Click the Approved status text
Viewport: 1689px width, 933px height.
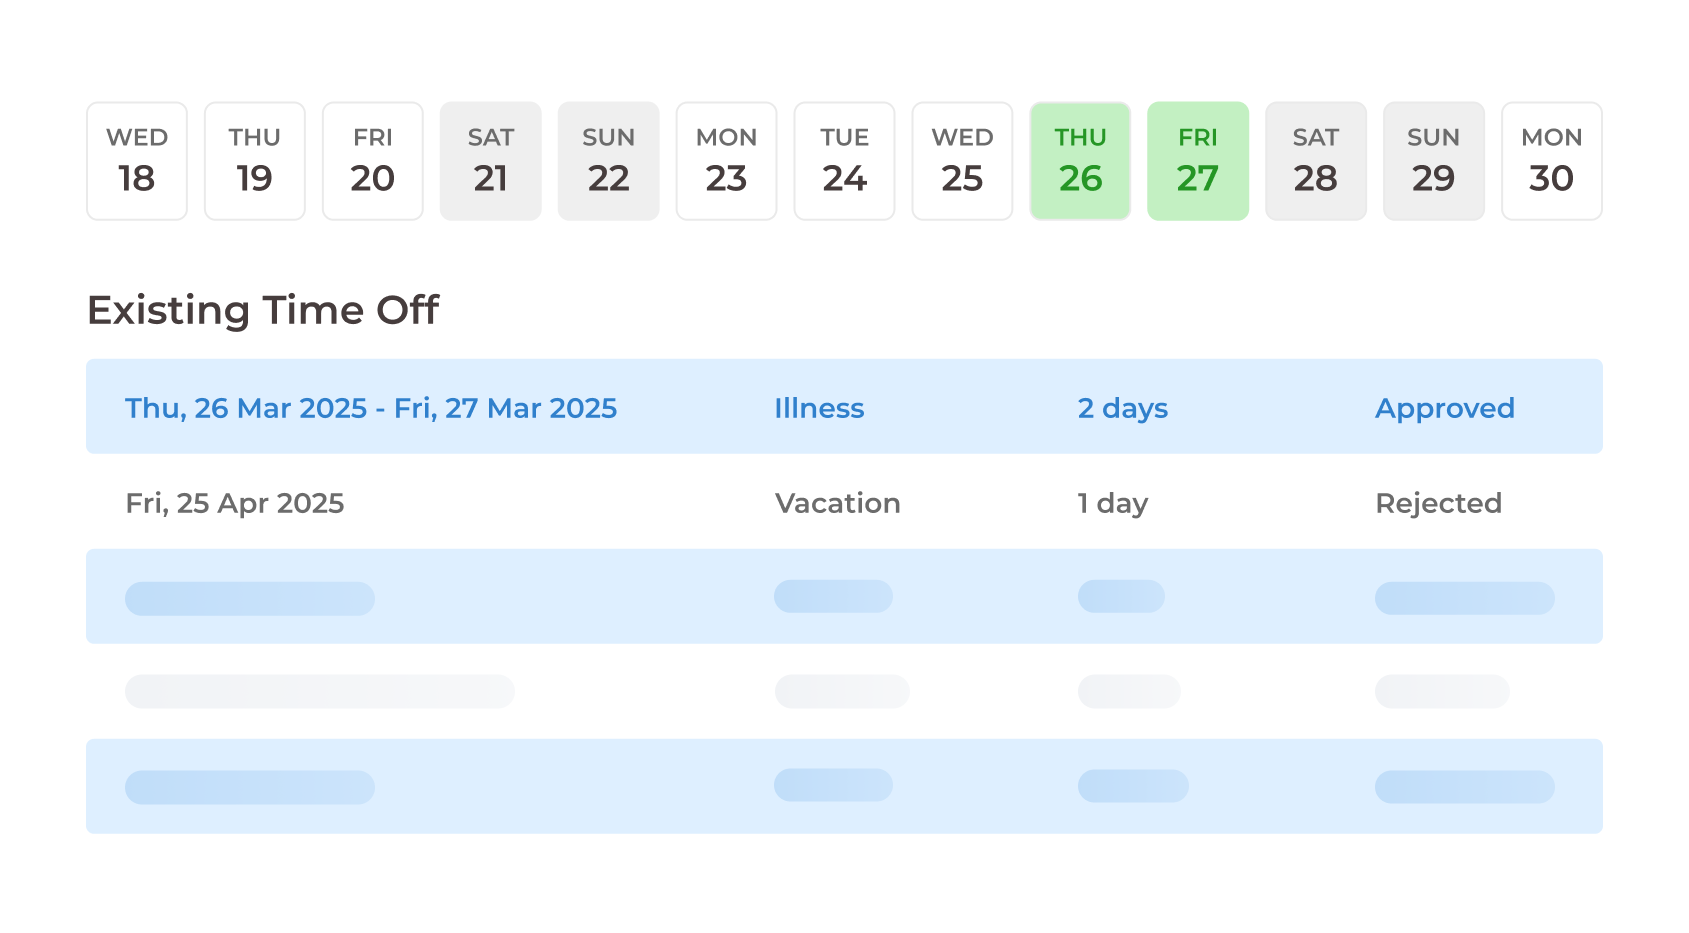point(1445,408)
